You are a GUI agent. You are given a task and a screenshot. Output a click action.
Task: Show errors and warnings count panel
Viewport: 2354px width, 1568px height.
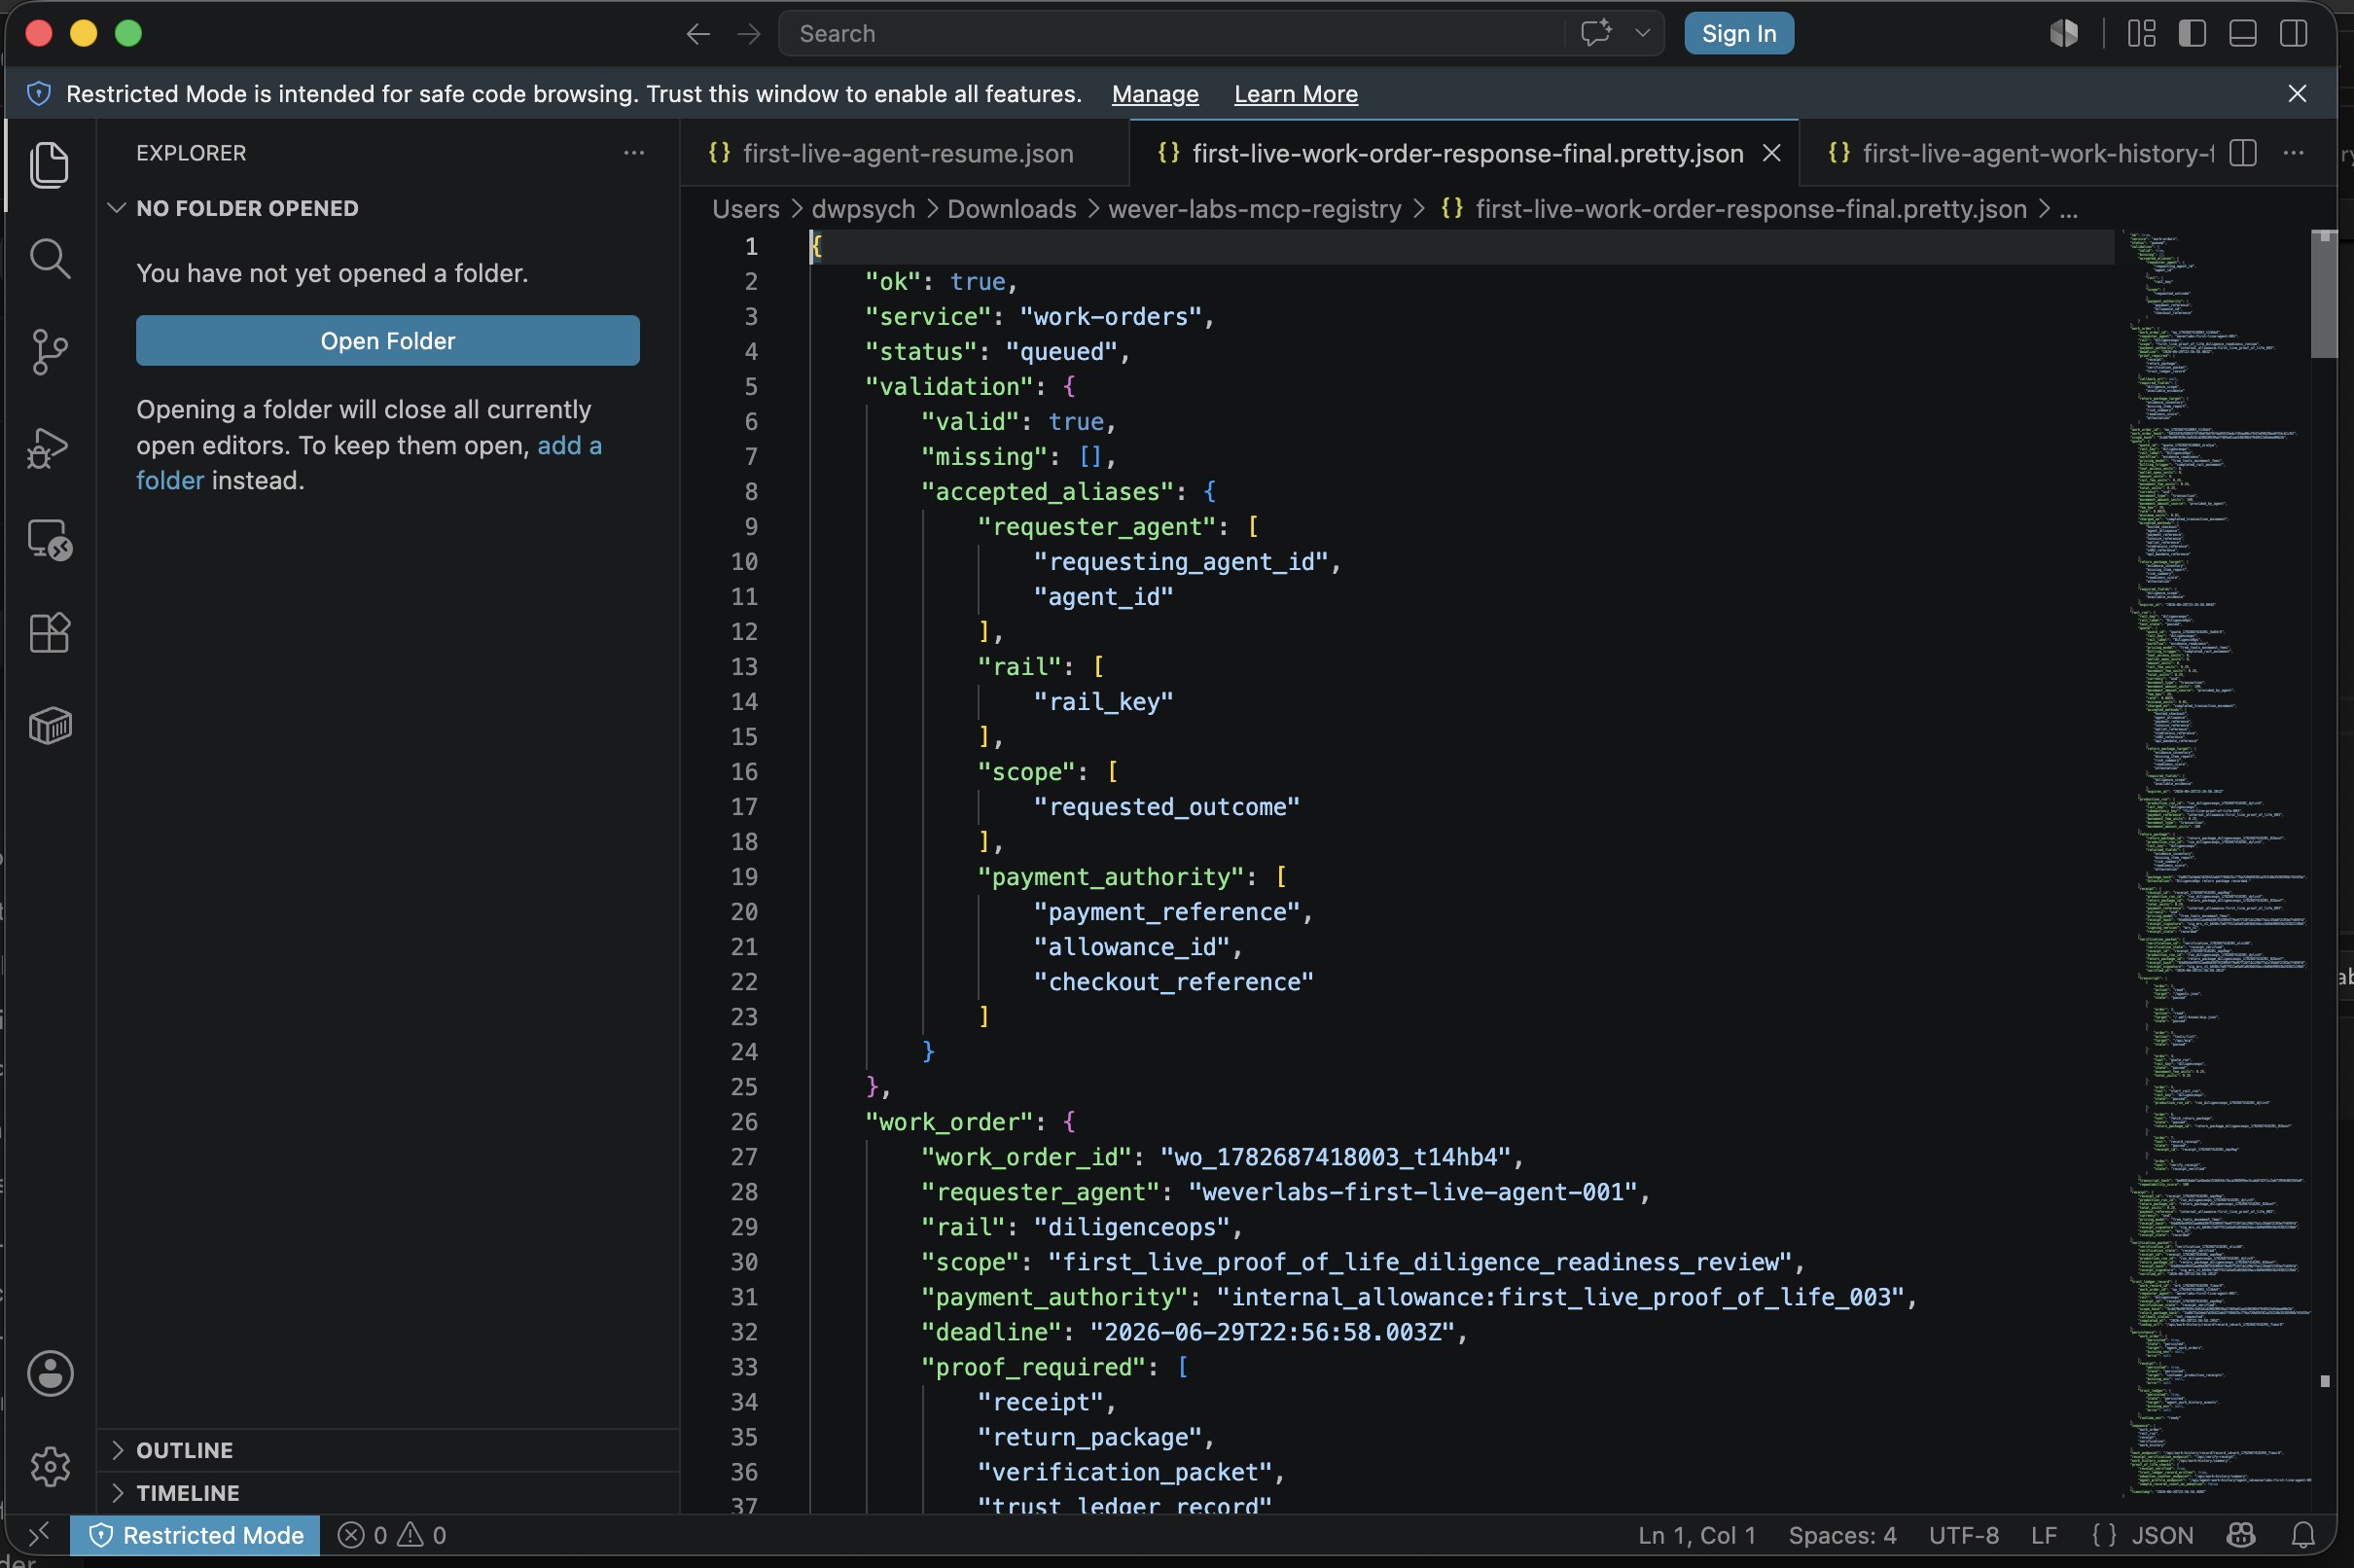pos(392,1535)
